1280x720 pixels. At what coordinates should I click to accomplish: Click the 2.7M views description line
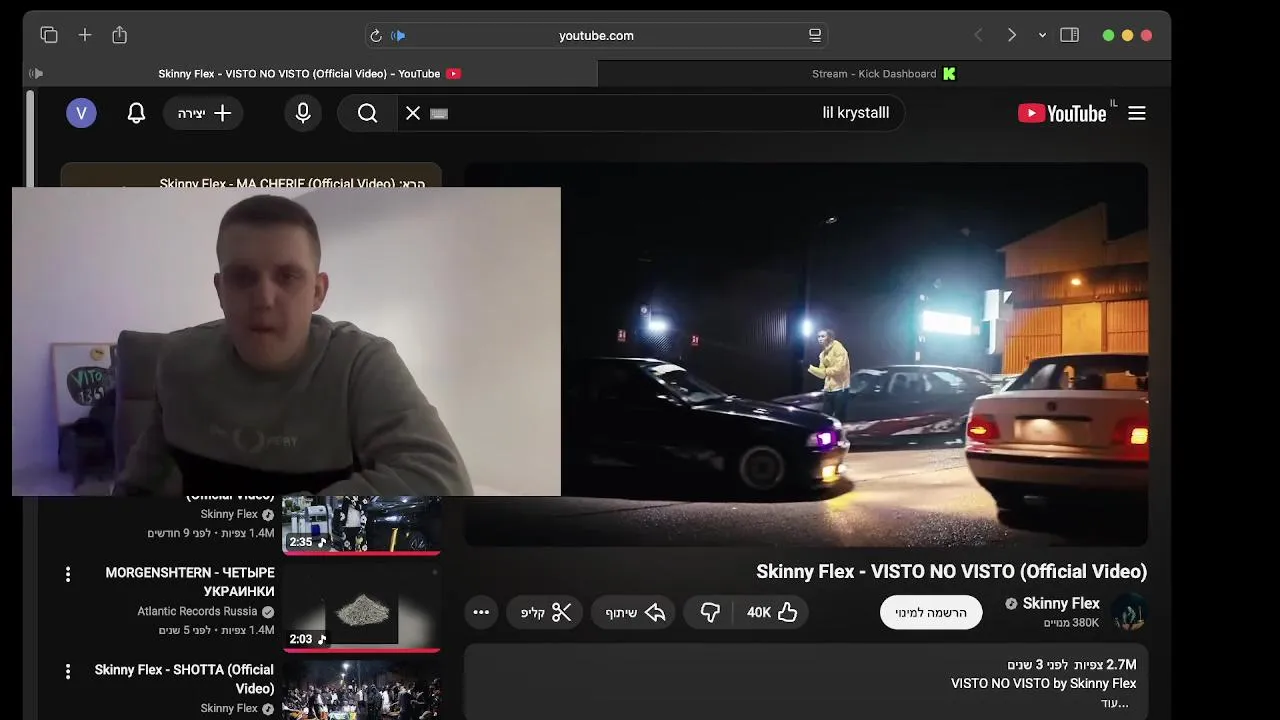[1071, 664]
